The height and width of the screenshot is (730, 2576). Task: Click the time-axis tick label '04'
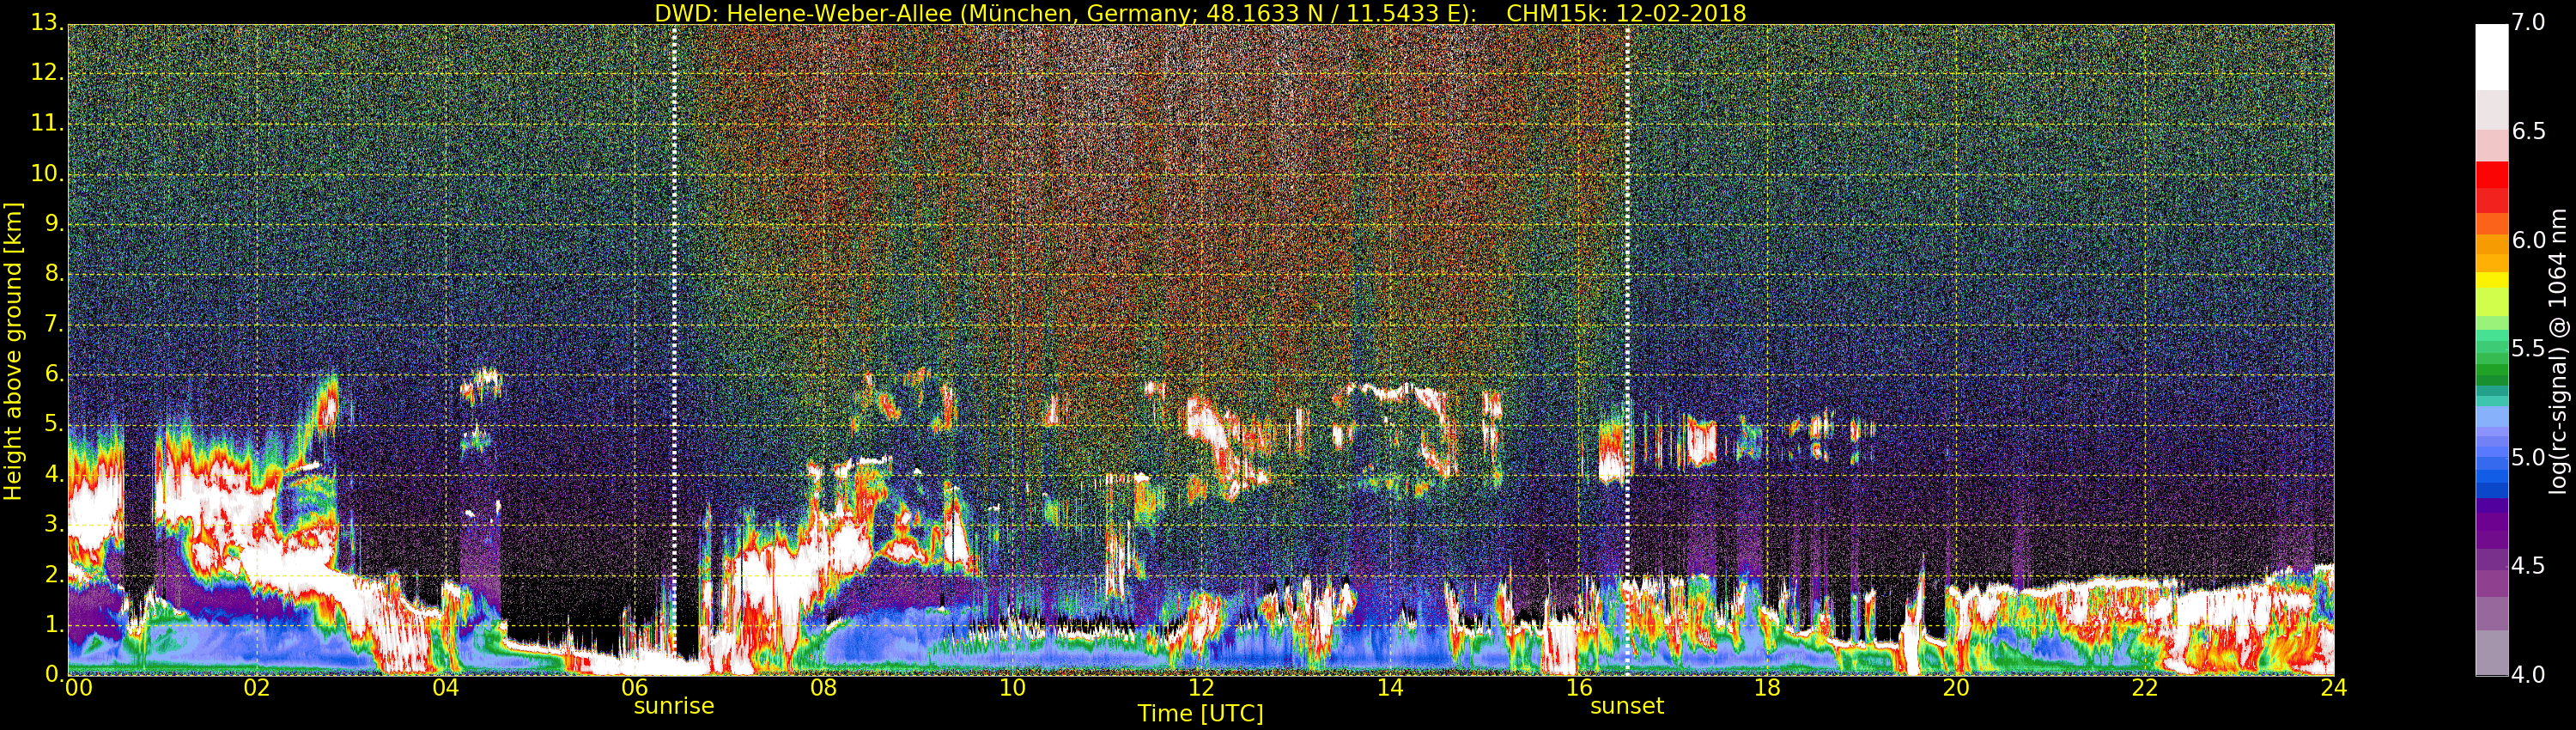click(x=446, y=688)
